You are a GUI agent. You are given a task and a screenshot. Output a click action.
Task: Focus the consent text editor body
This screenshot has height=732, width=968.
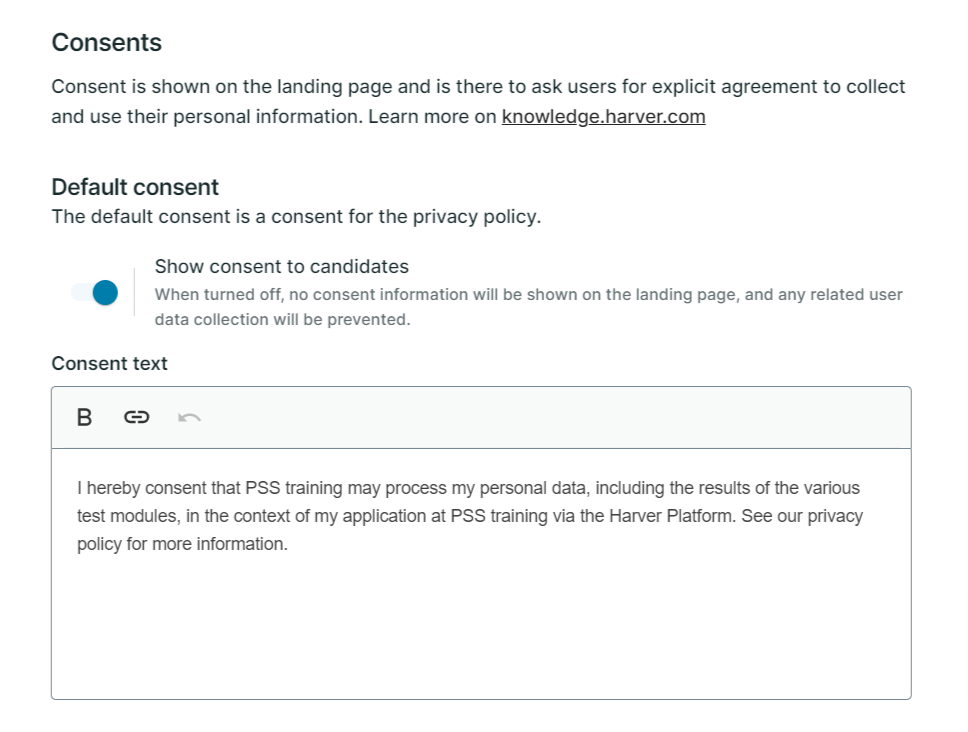tap(481, 574)
